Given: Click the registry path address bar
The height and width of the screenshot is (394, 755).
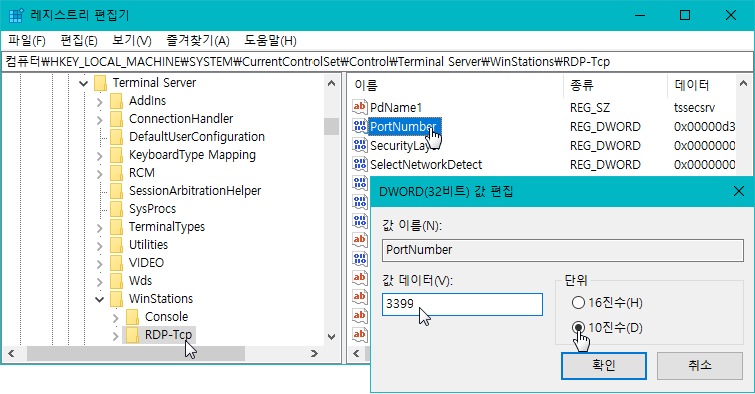Looking at the screenshot, I should [x=377, y=62].
